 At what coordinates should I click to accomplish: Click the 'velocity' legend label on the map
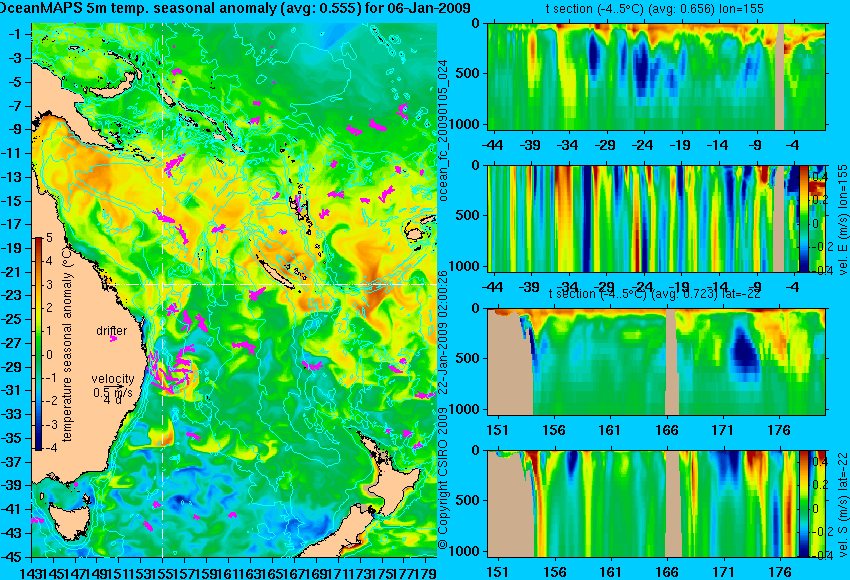pos(112,379)
